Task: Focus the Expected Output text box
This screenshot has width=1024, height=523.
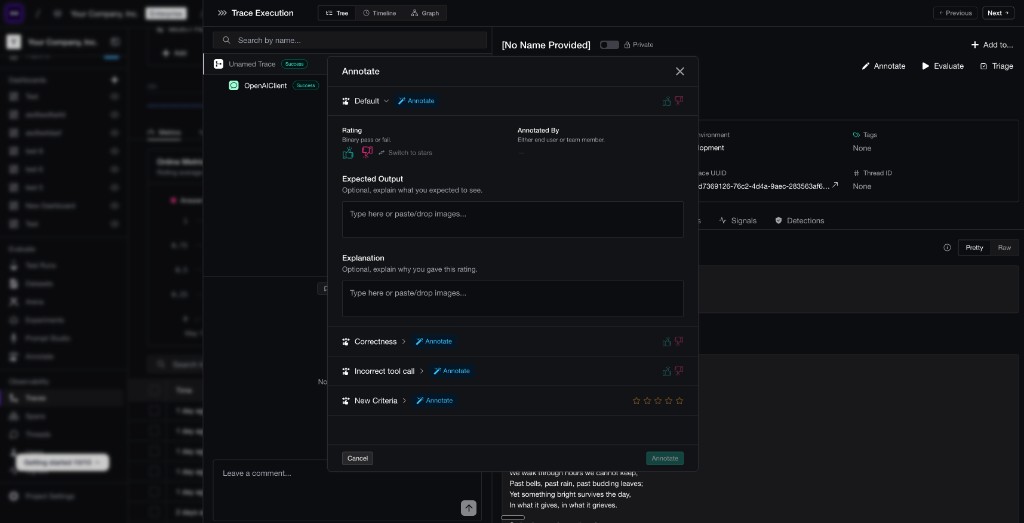Action: (x=513, y=219)
